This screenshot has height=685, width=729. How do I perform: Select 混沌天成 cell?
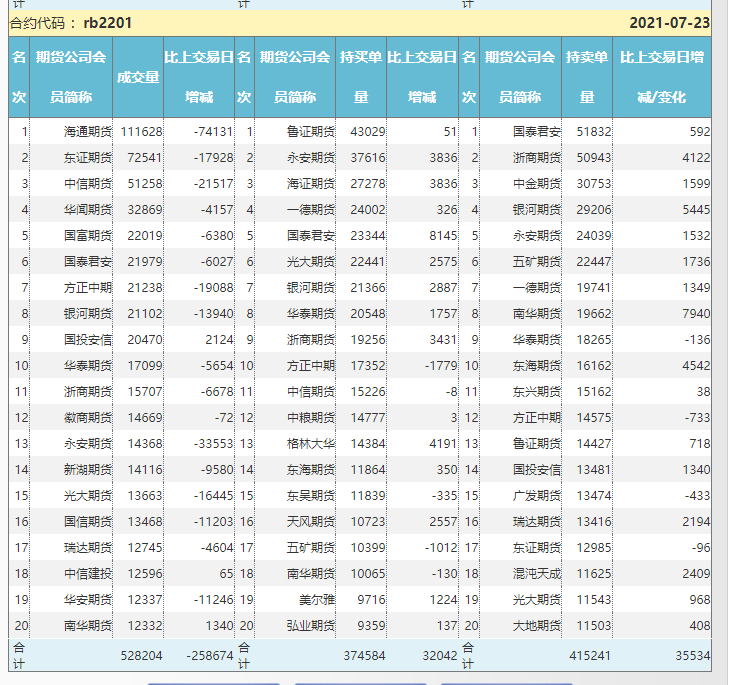tap(537, 574)
